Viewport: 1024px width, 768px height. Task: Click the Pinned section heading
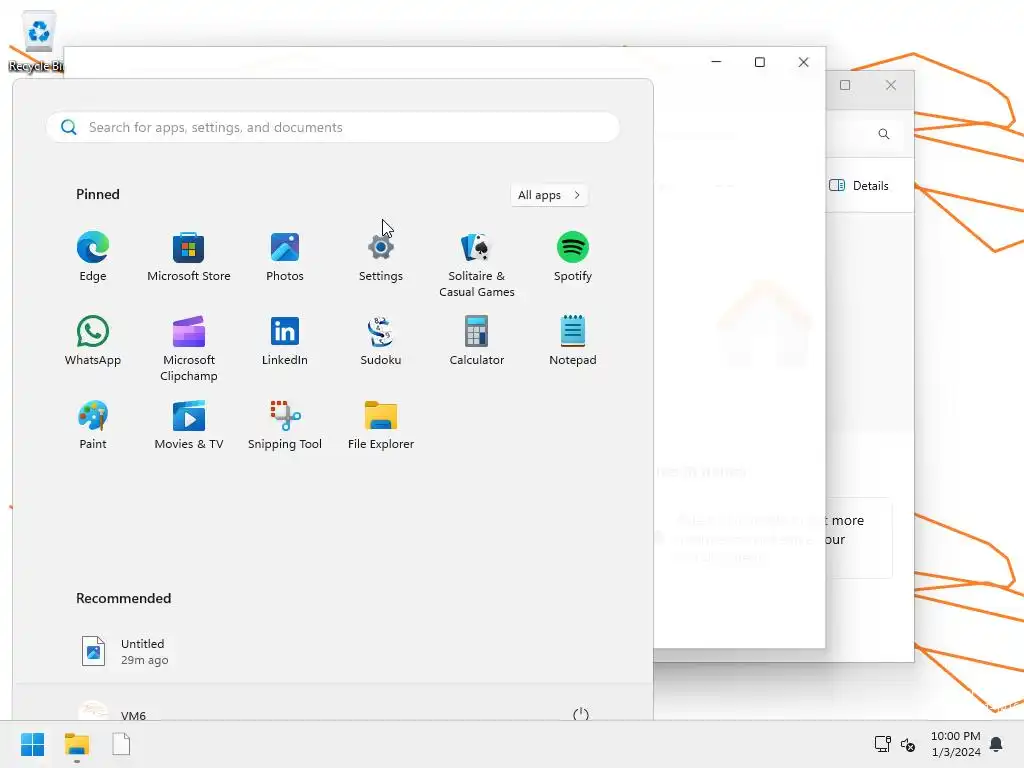pos(98,194)
